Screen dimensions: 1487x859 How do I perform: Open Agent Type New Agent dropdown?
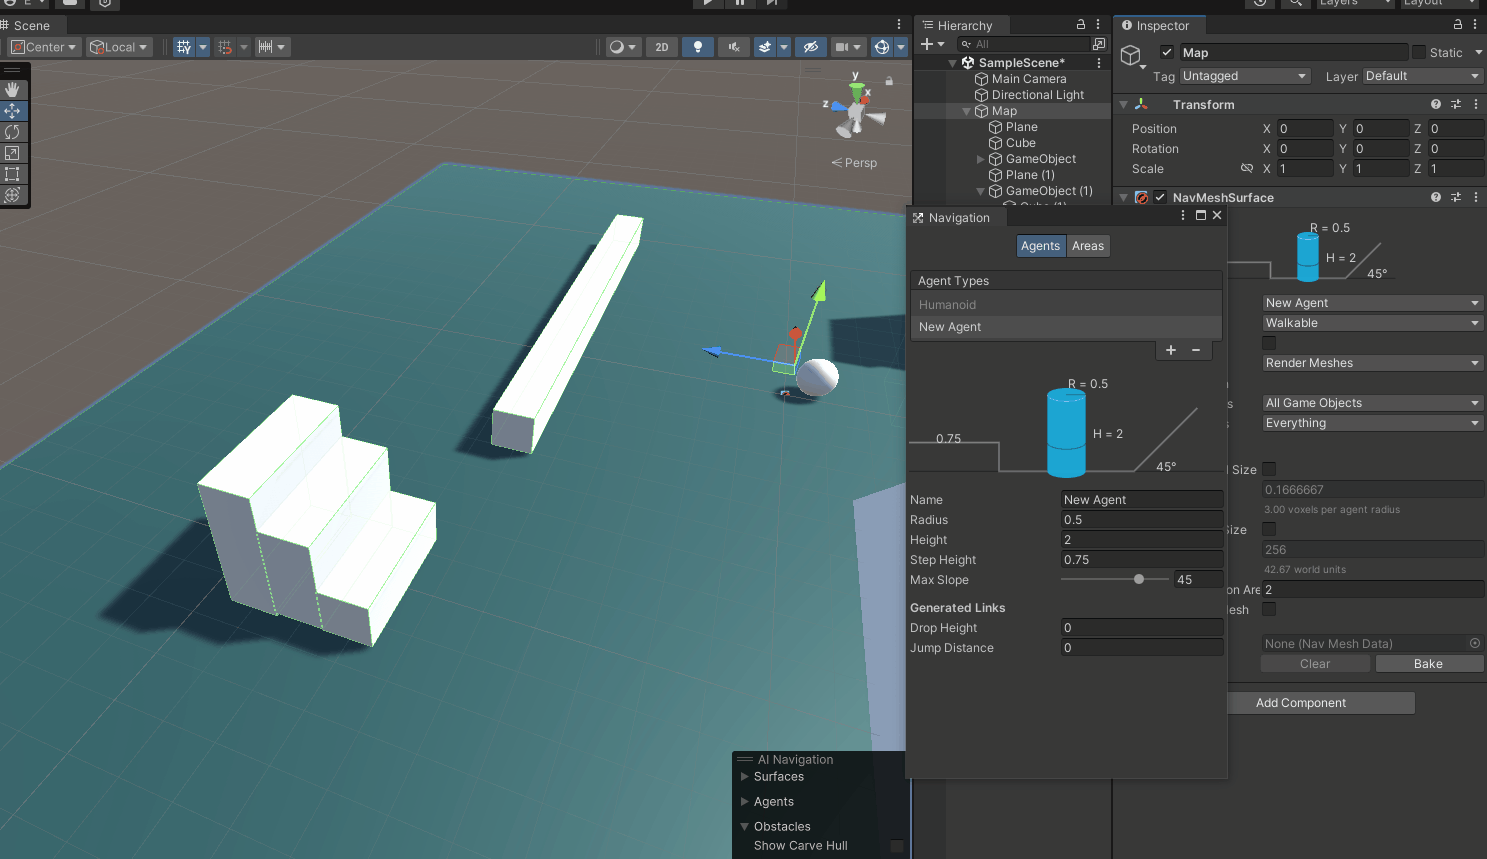pyautogui.click(x=1372, y=303)
